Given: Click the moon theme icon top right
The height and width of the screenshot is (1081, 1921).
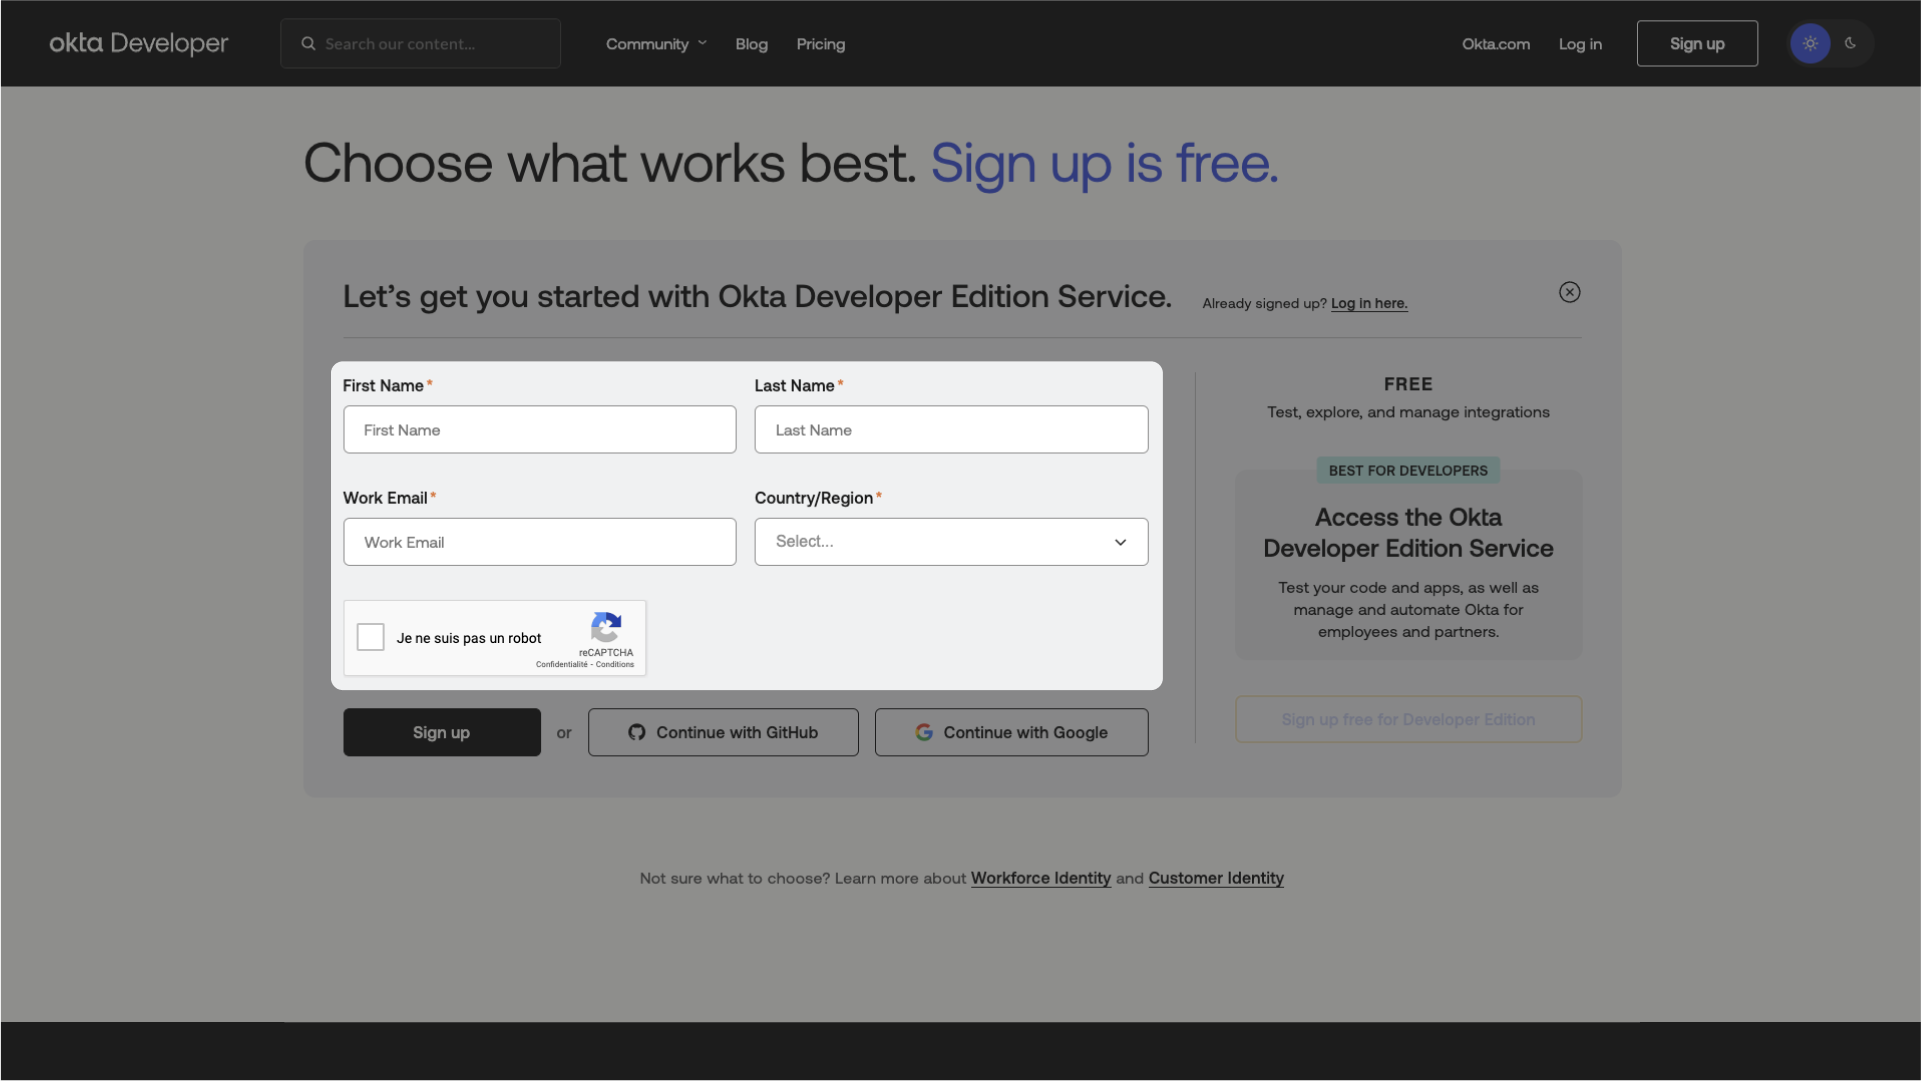Looking at the screenshot, I should coord(1850,44).
